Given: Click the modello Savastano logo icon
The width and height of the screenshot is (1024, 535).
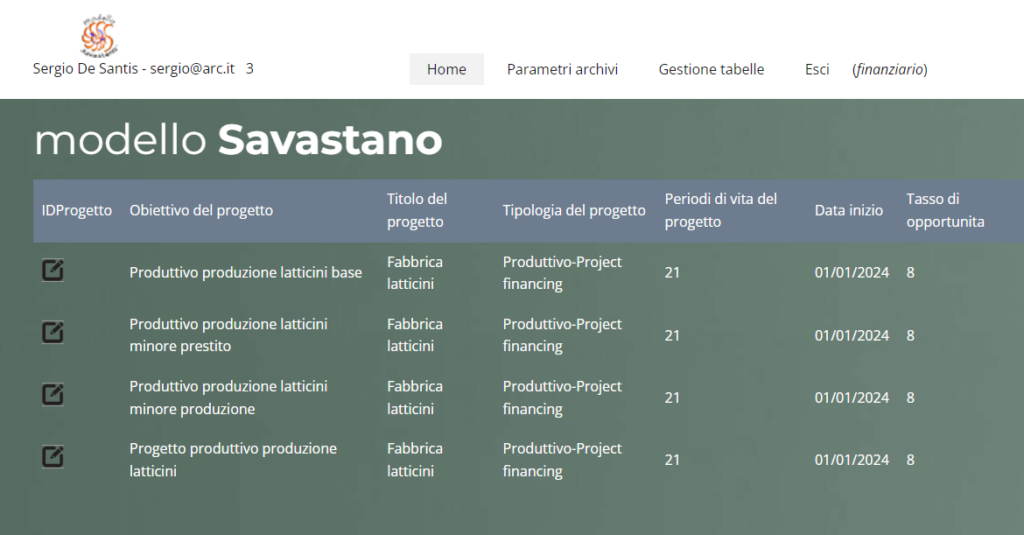Looking at the screenshot, I should pyautogui.click(x=99, y=35).
